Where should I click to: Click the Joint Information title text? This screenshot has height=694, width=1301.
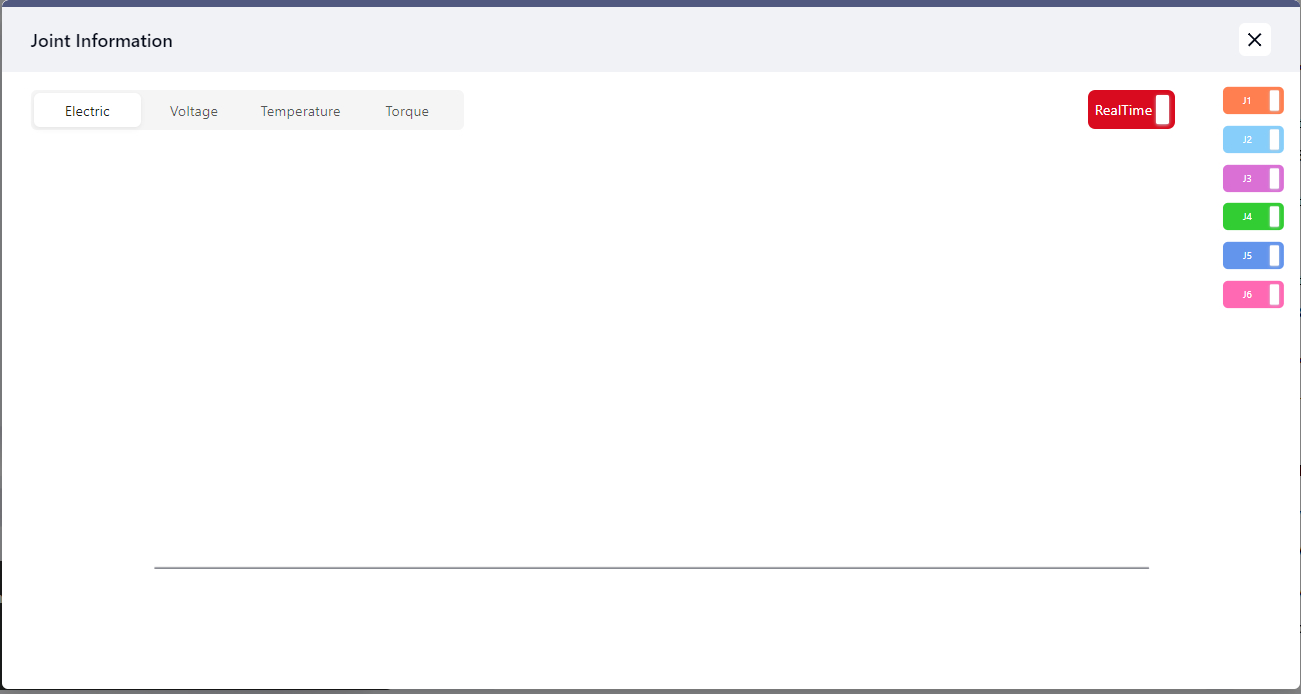tap(101, 41)
